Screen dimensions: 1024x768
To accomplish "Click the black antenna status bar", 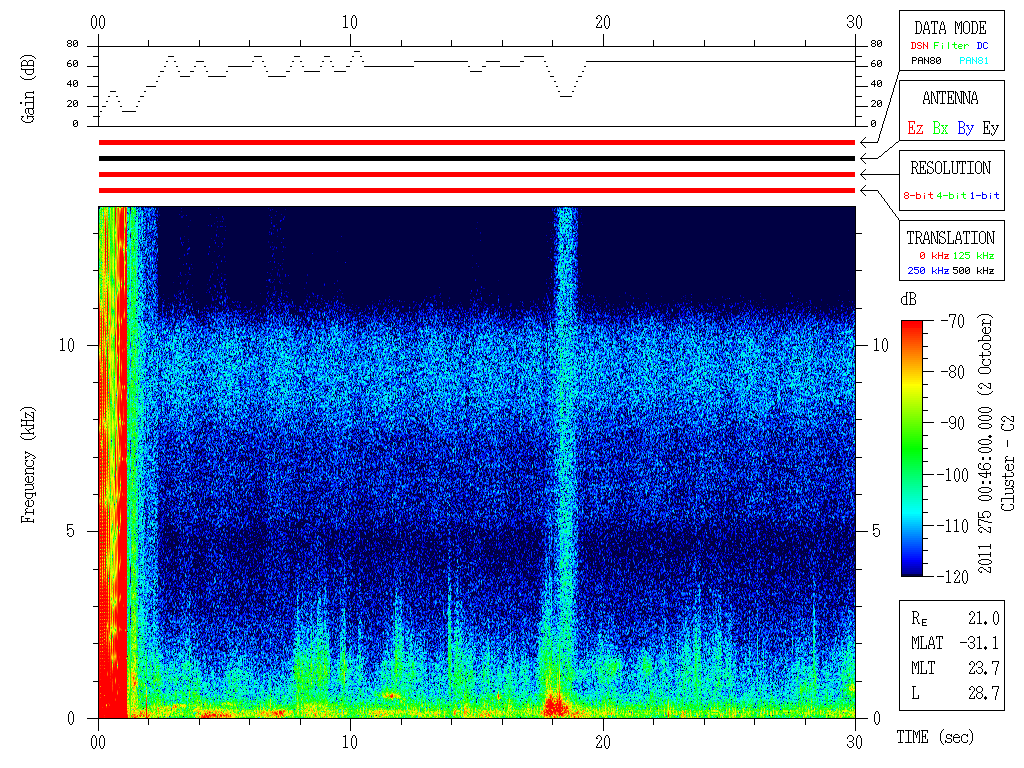I will [x=477, y=158].
